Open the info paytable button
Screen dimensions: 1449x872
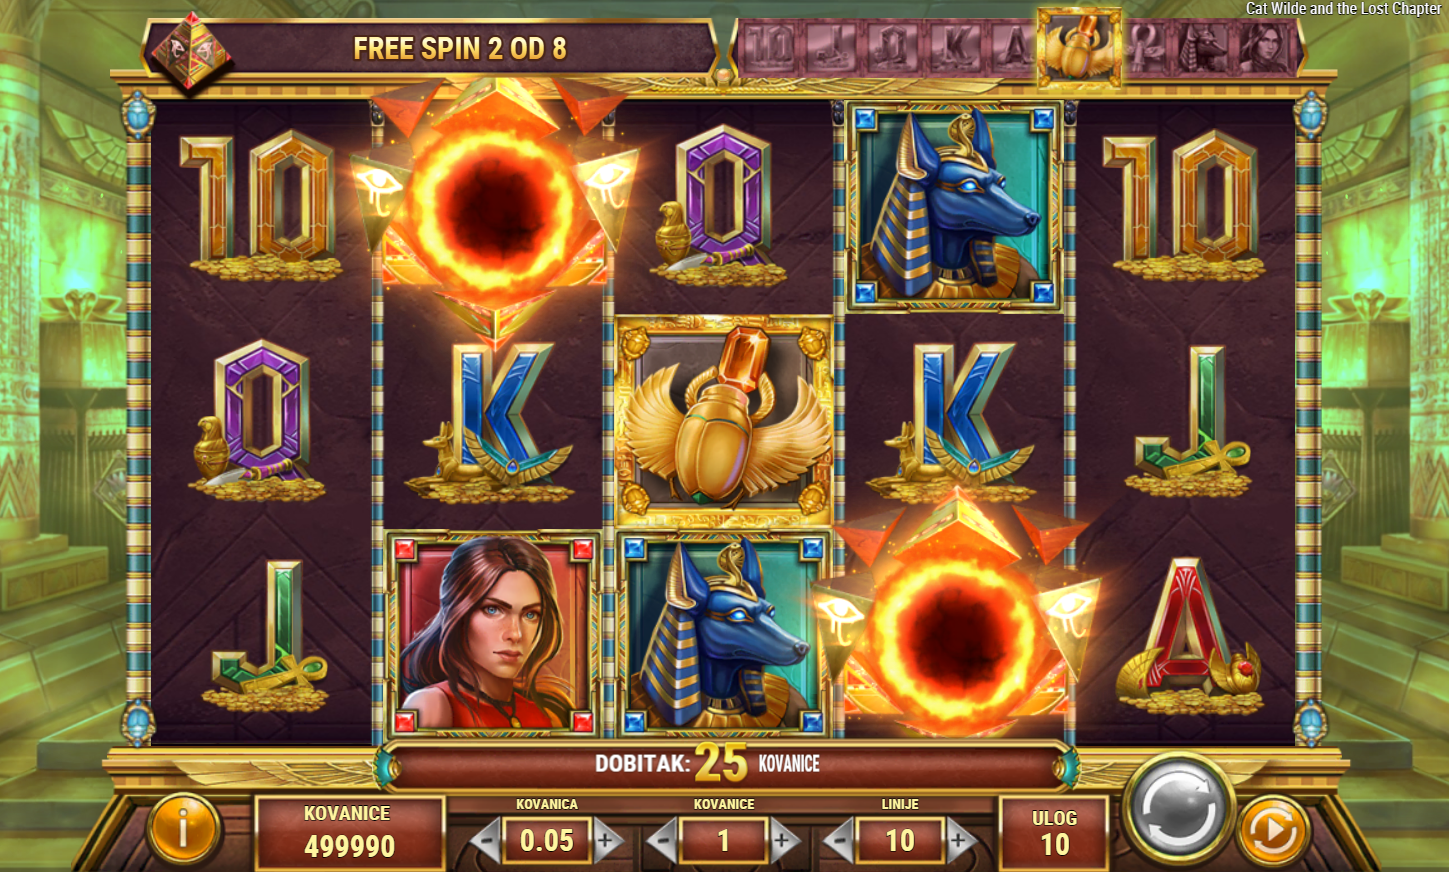click(x=183, y=828)
